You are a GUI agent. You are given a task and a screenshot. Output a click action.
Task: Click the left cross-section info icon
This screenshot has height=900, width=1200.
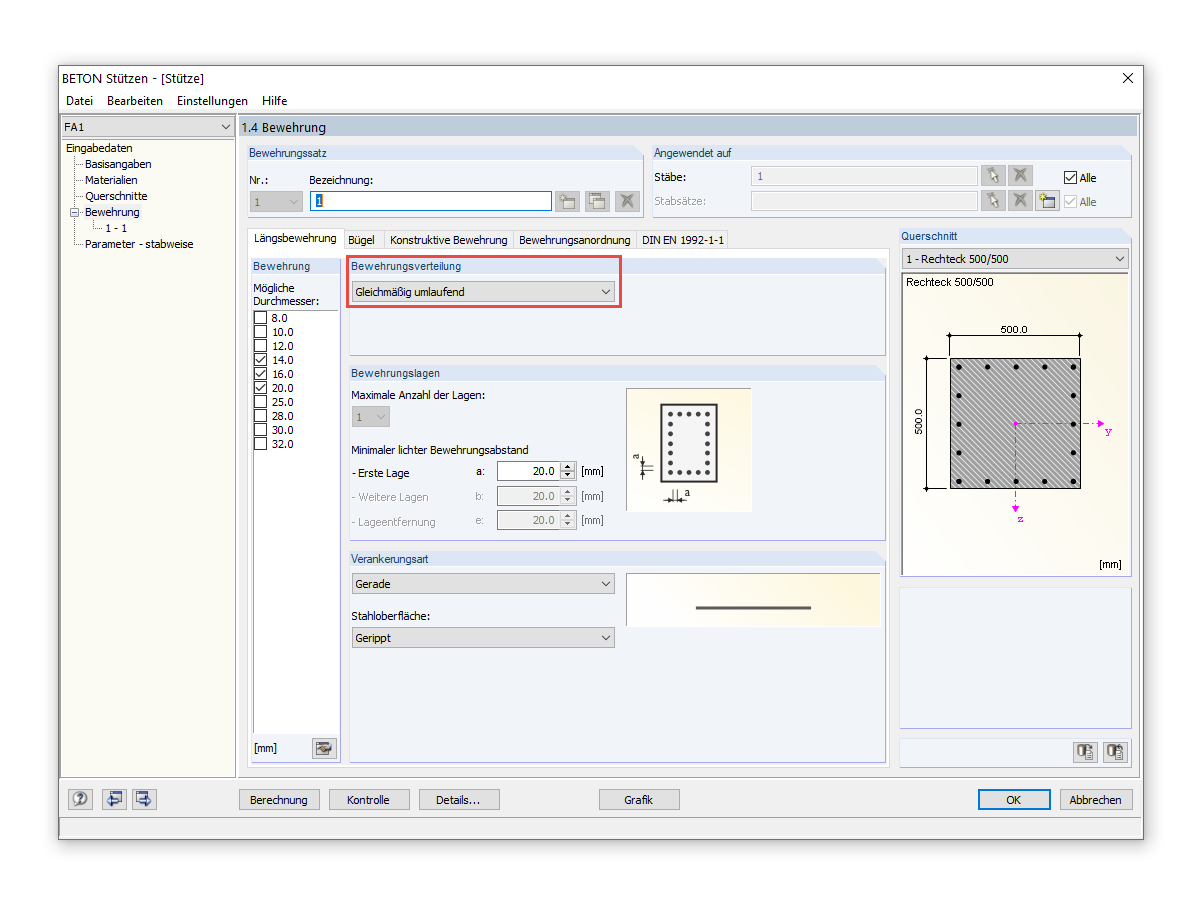(1085, 753)
